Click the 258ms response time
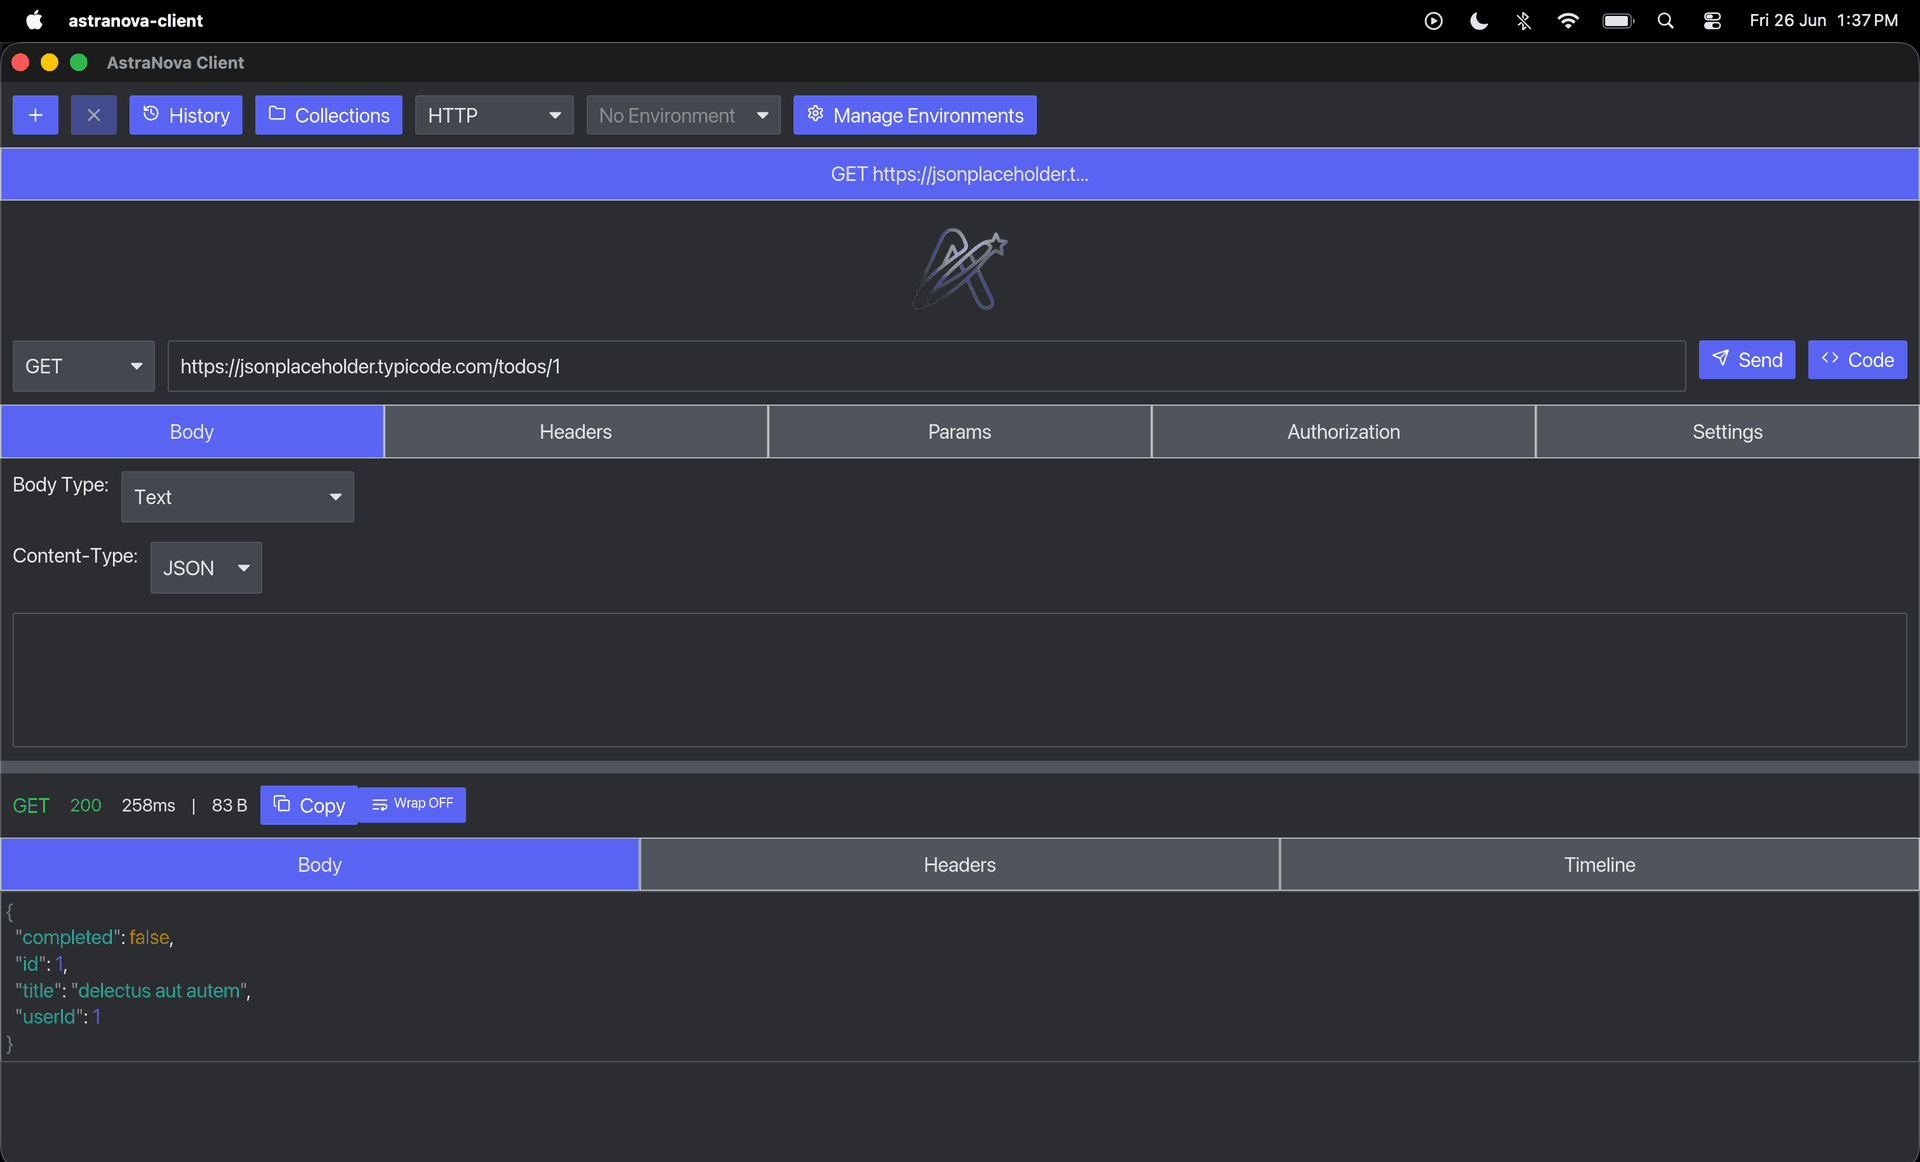The height and width of the screenshot is (1162, 1920). click(148, 805)
